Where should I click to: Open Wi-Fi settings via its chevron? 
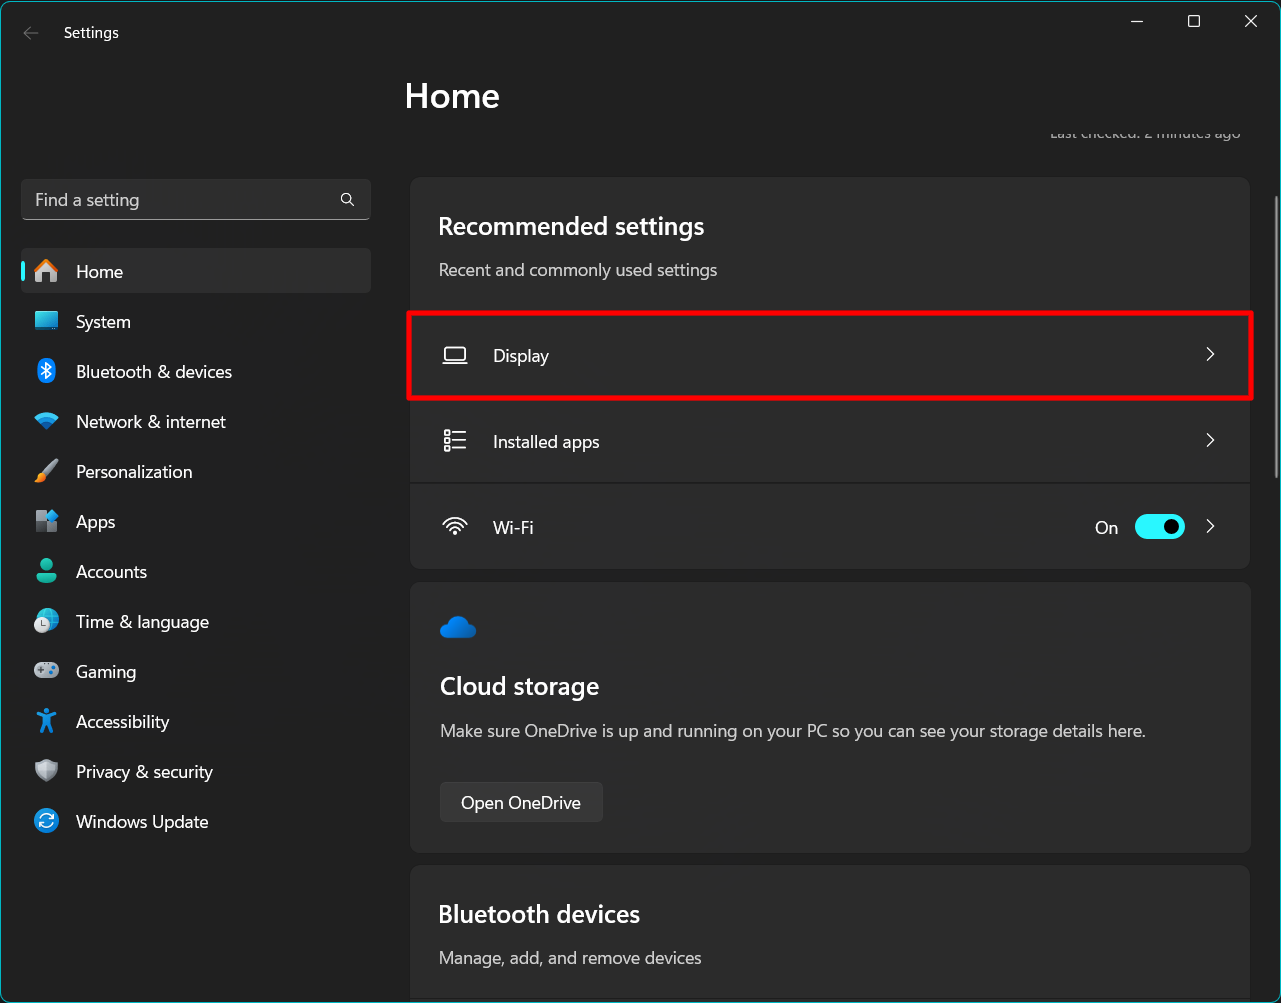(x=1210, y=526)
